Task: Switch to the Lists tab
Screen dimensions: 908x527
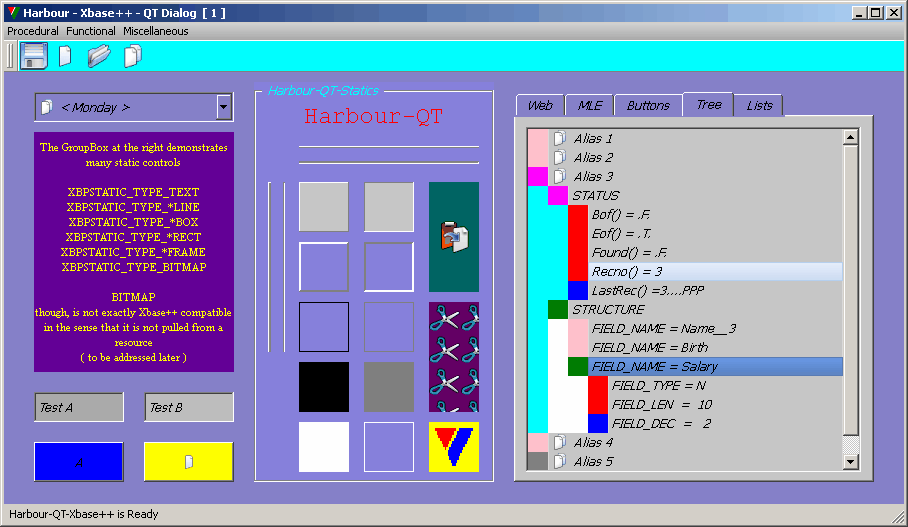Action: click(x=759, y=105)
